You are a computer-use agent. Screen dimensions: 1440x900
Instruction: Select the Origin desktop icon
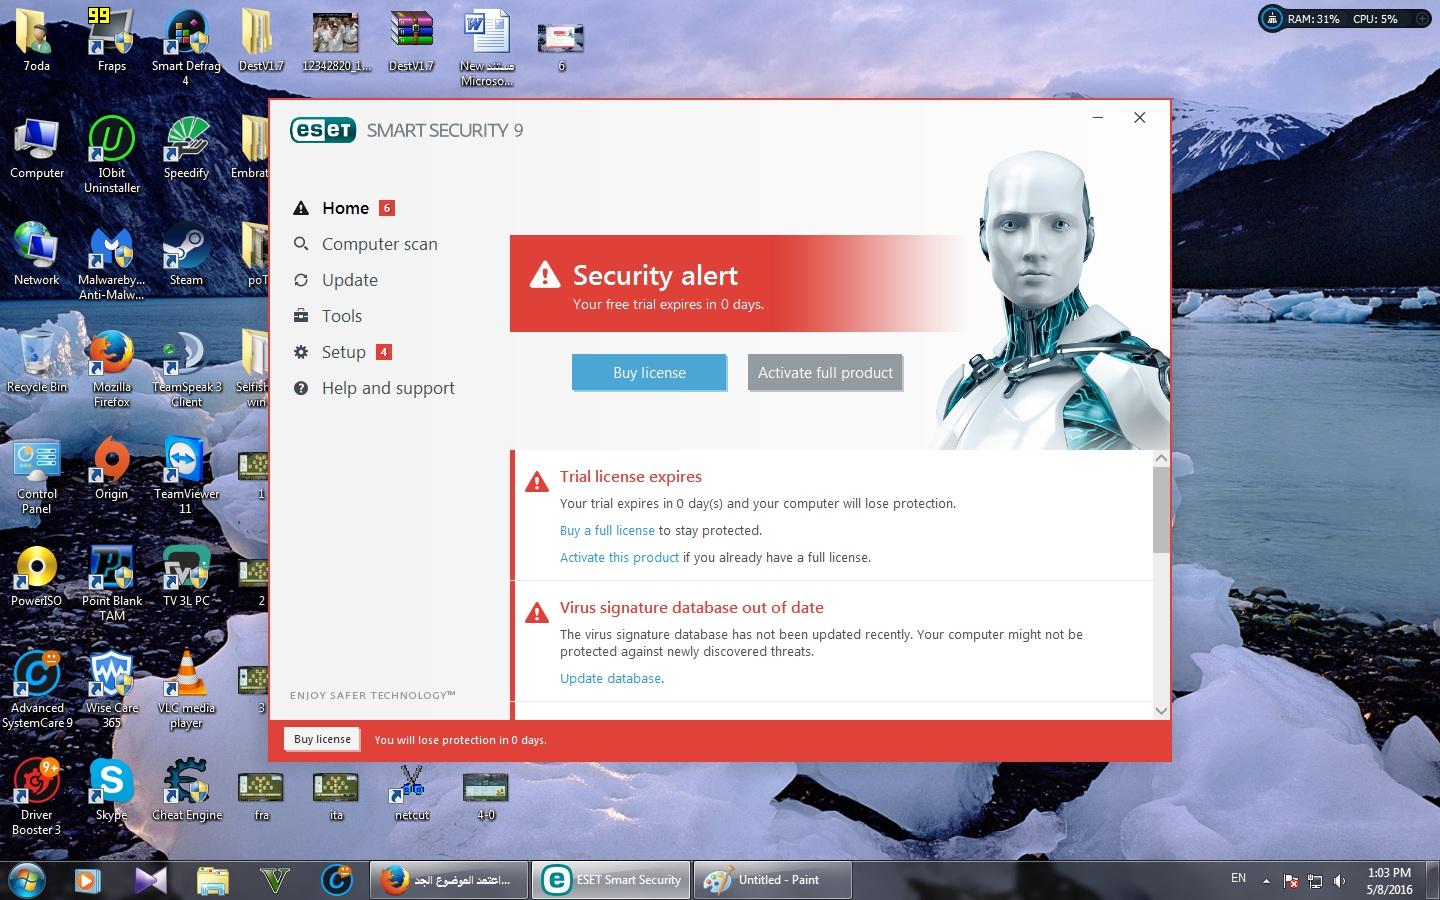111,468
